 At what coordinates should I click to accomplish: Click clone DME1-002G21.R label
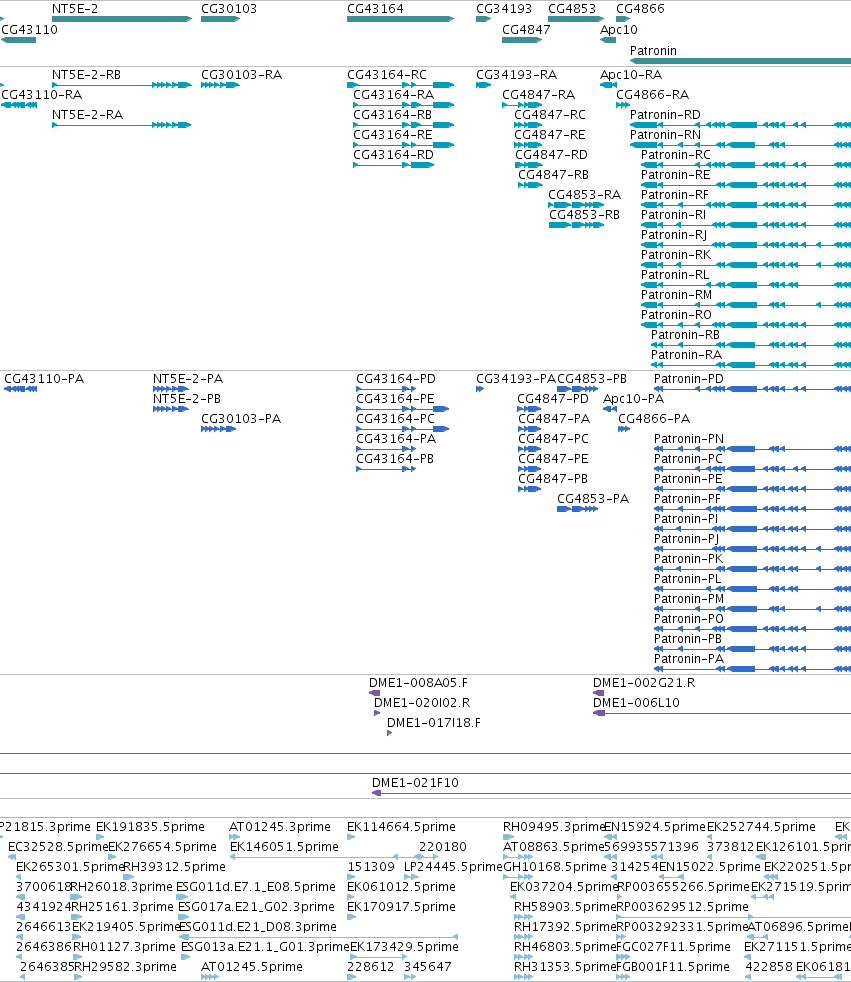644,683
